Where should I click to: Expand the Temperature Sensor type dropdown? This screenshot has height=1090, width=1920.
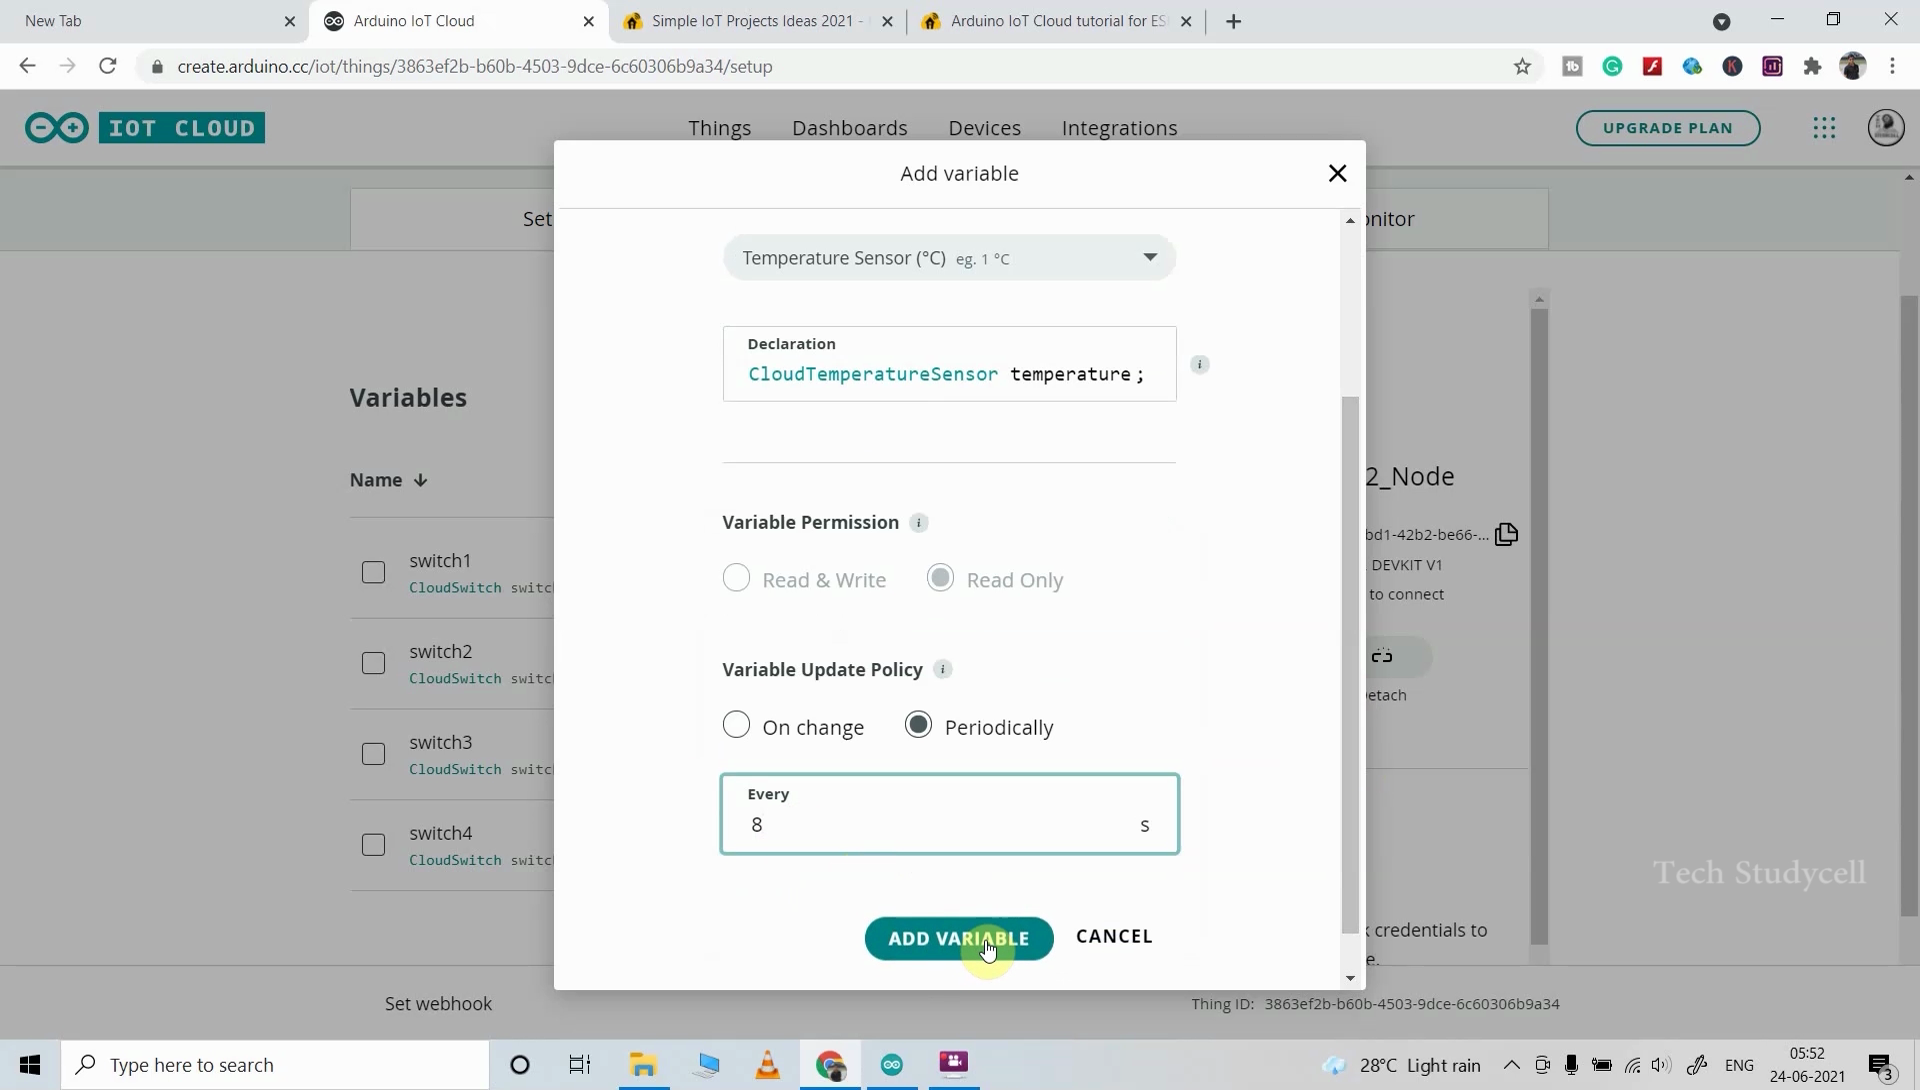[1147, 257]
